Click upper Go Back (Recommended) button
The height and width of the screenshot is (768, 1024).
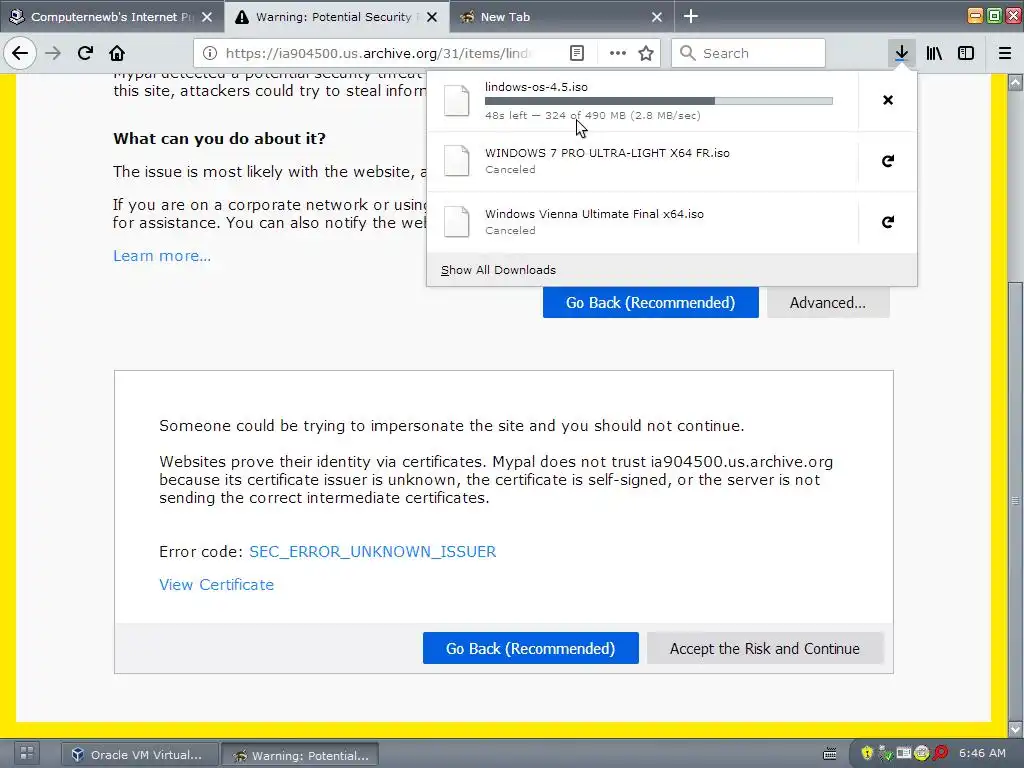point(650,302)
